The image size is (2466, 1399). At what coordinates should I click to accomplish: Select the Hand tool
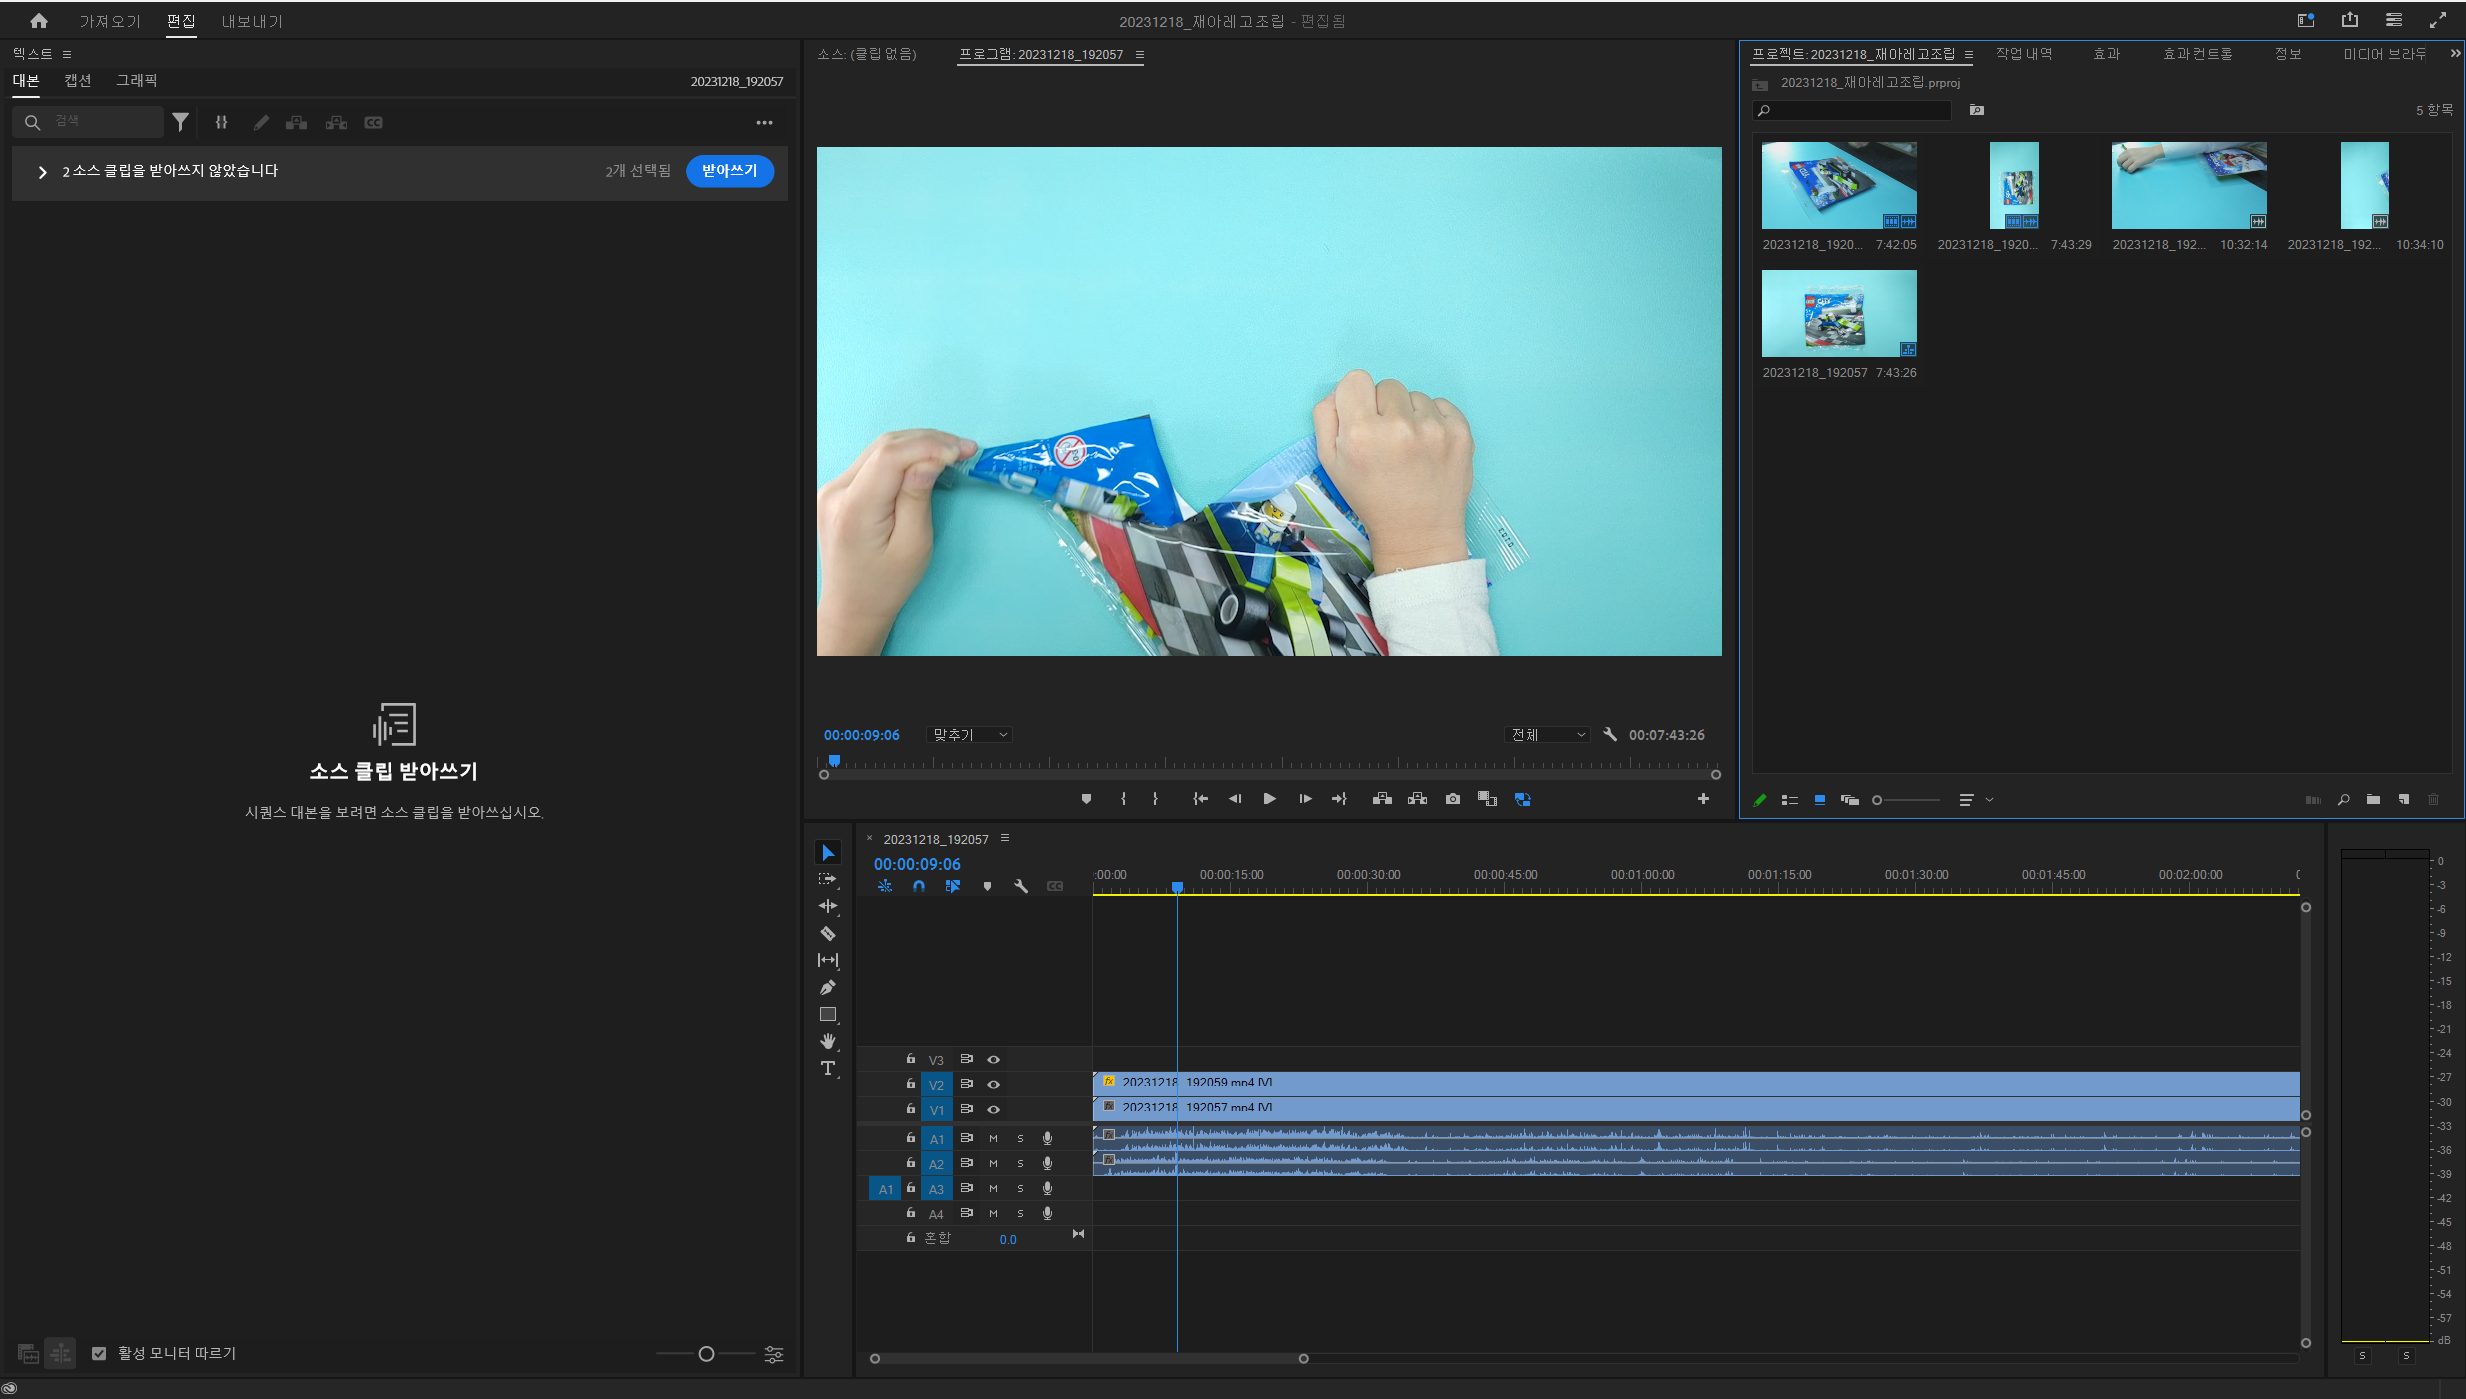(x=828, y=1042)
